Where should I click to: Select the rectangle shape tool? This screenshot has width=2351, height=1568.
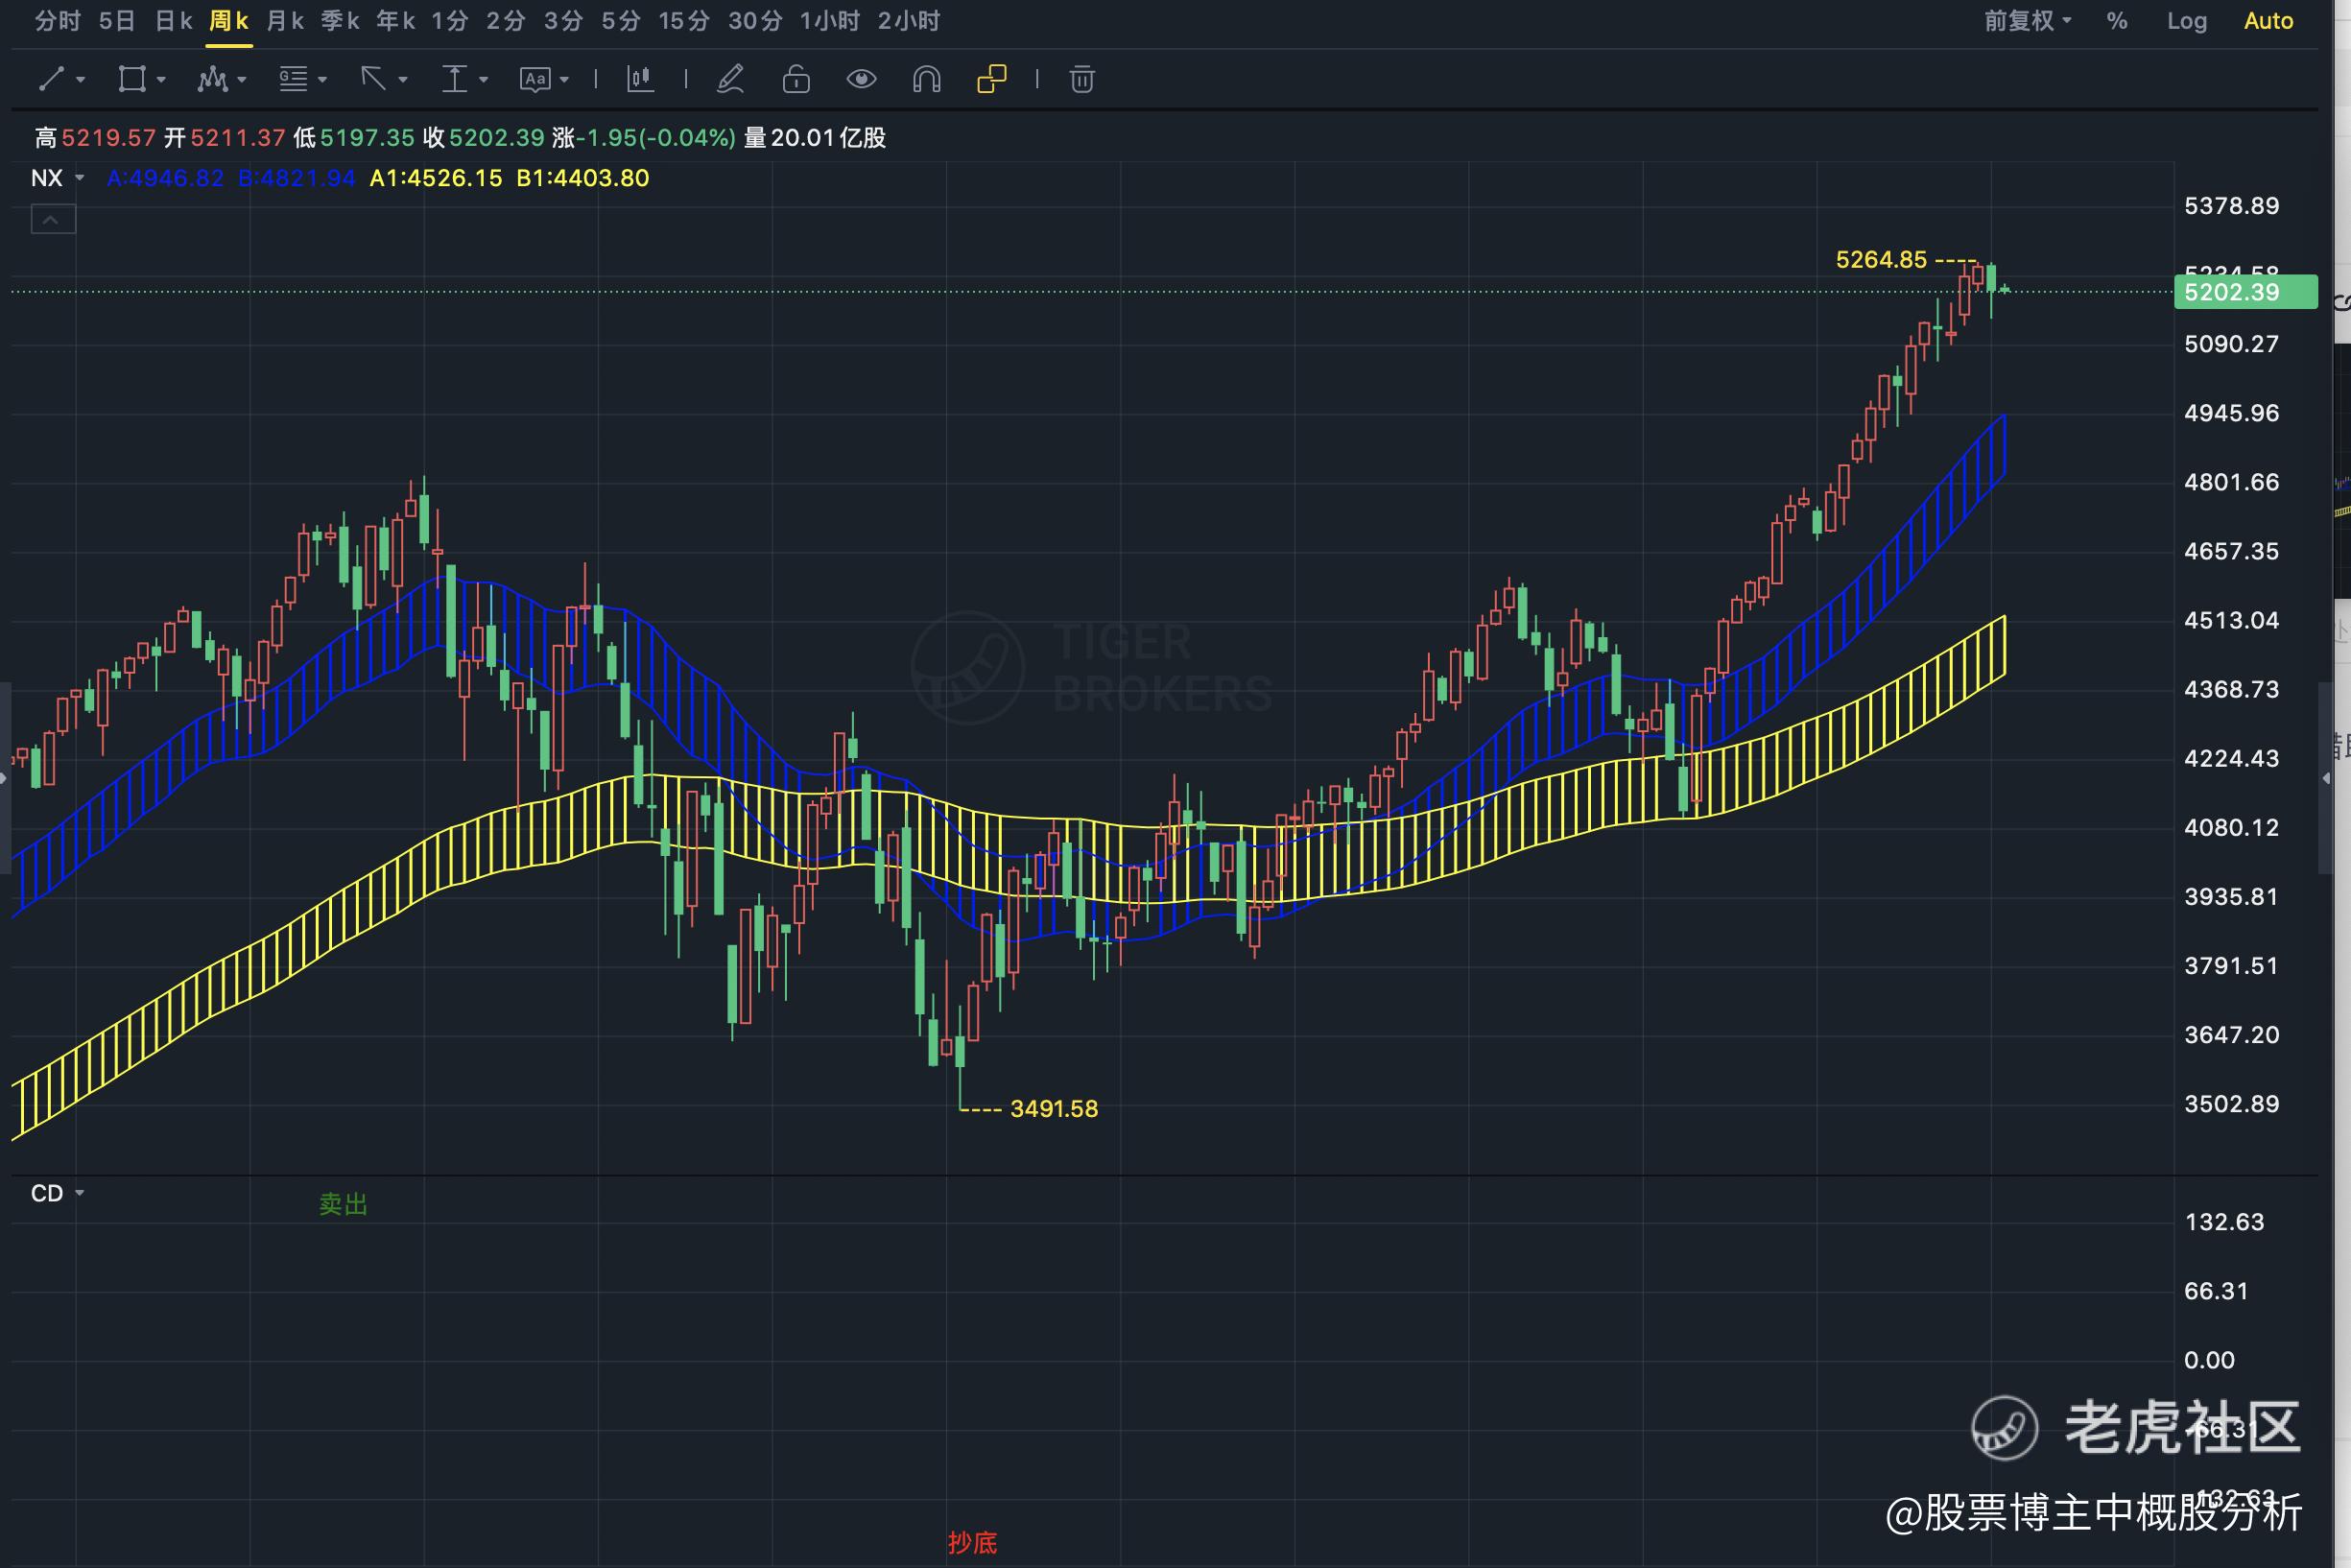tap(132, 79)
